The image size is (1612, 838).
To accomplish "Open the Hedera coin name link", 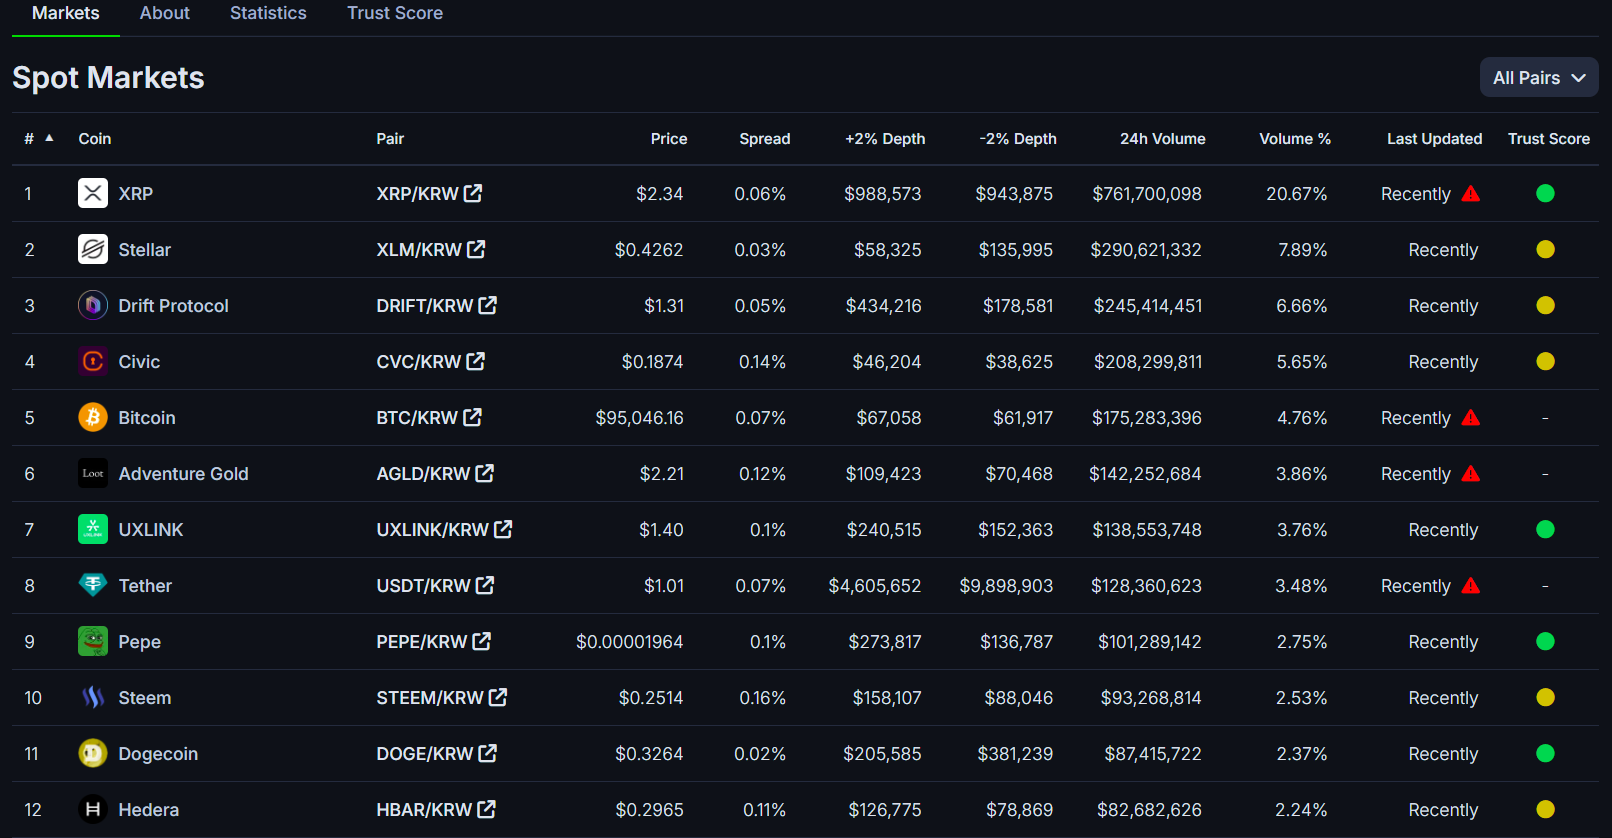I will tap(149, 810).
